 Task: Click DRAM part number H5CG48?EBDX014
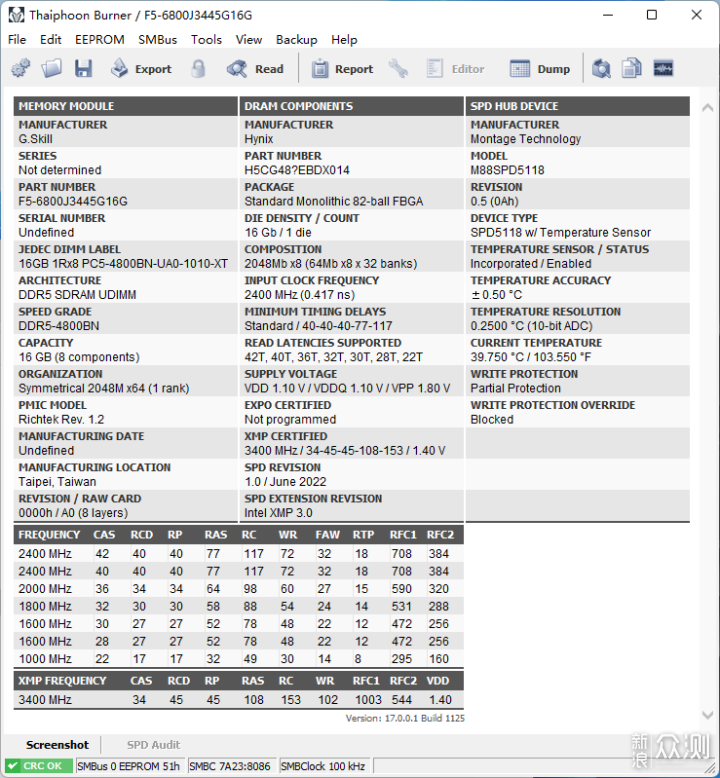297,170
